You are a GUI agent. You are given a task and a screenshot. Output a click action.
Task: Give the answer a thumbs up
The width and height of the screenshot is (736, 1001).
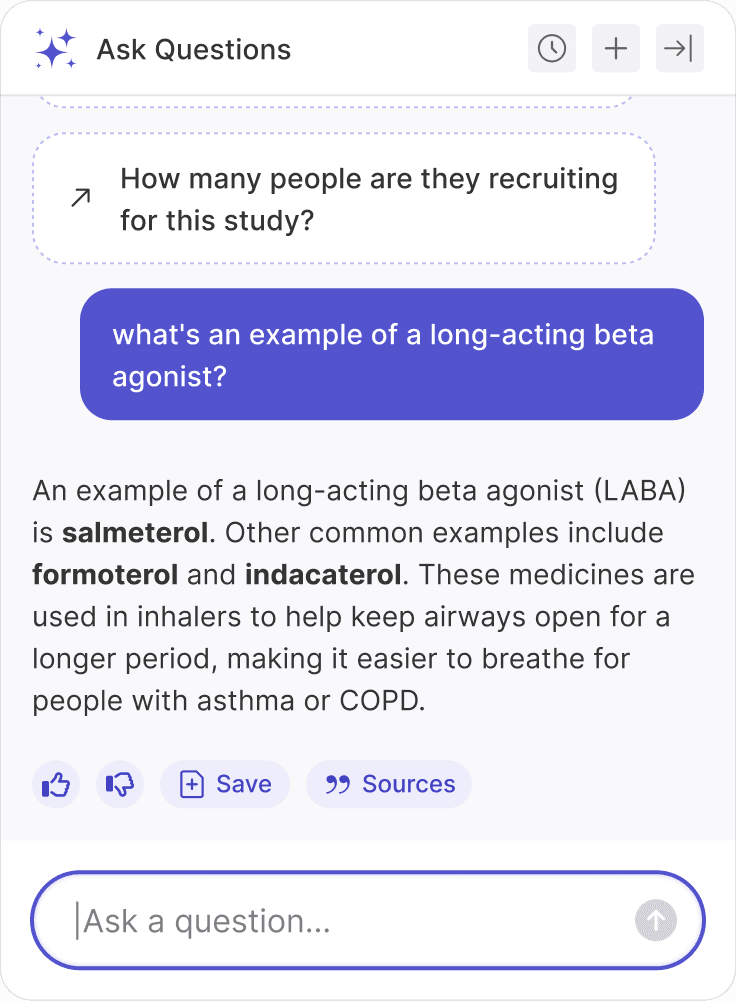pos(56,785)
